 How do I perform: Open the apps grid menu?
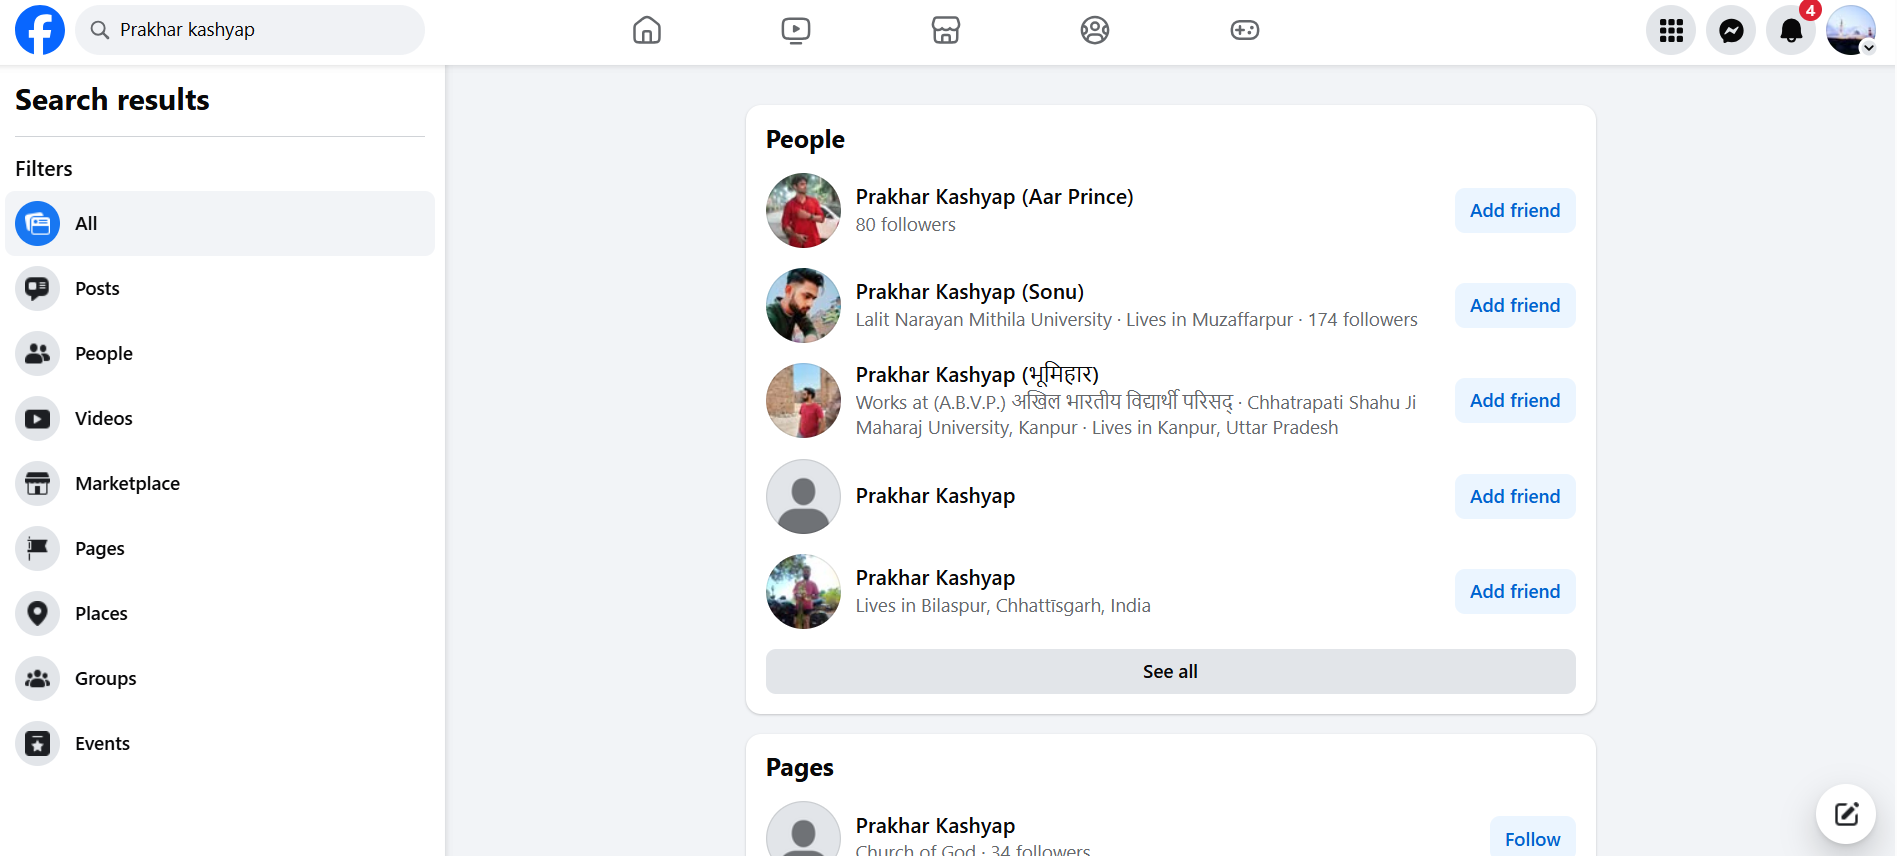coord(1671,30)
